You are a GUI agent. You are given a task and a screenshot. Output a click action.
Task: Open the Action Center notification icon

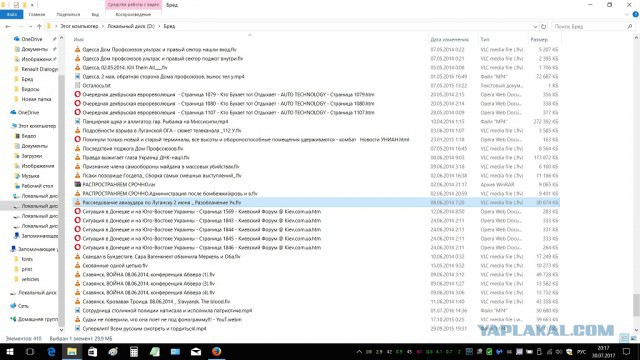[x=627, y=351]
